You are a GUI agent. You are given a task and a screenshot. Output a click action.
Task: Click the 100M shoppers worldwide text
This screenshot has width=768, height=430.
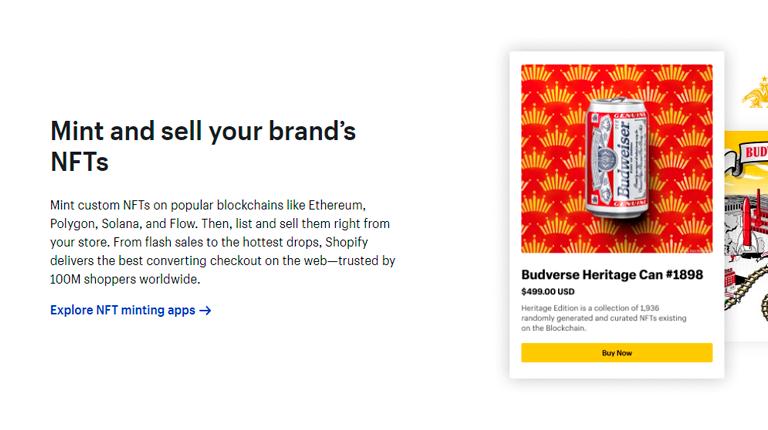[125, 279]
